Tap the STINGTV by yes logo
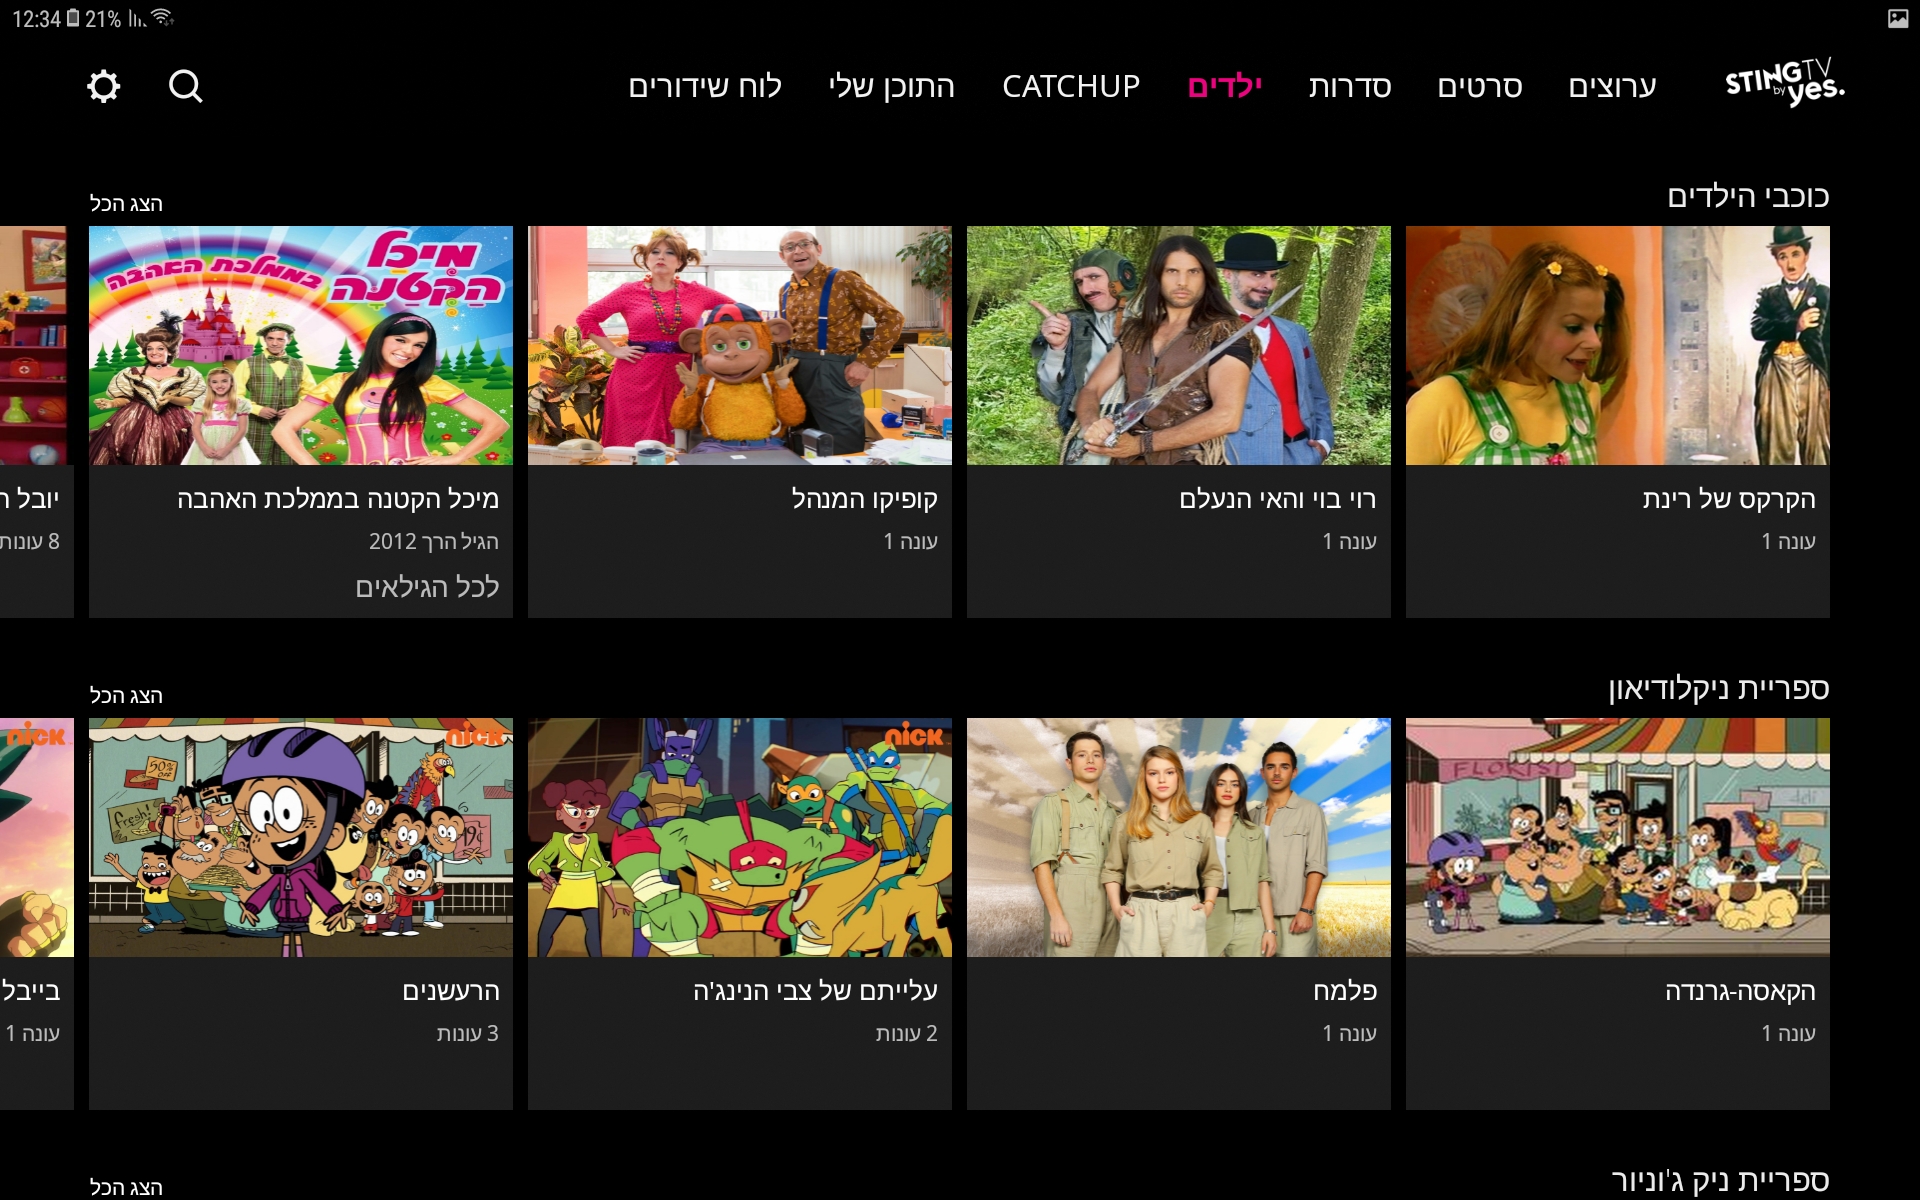 [x=1785, y=82]
